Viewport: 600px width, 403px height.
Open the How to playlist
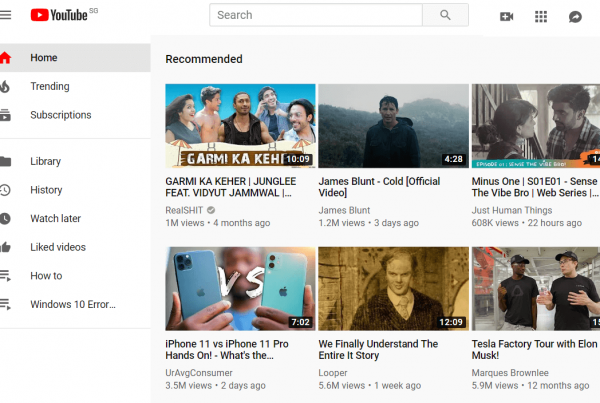click(x=75, y=276)
